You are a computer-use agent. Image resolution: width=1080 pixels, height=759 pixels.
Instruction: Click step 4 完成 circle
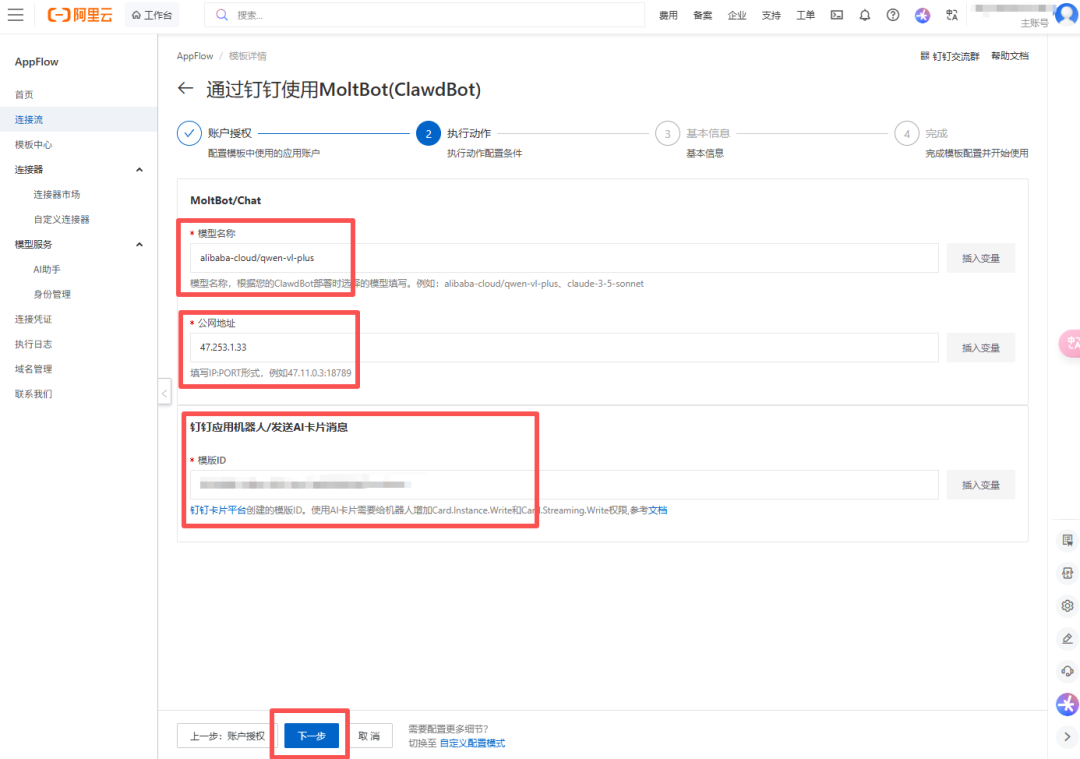click(906, 134)
